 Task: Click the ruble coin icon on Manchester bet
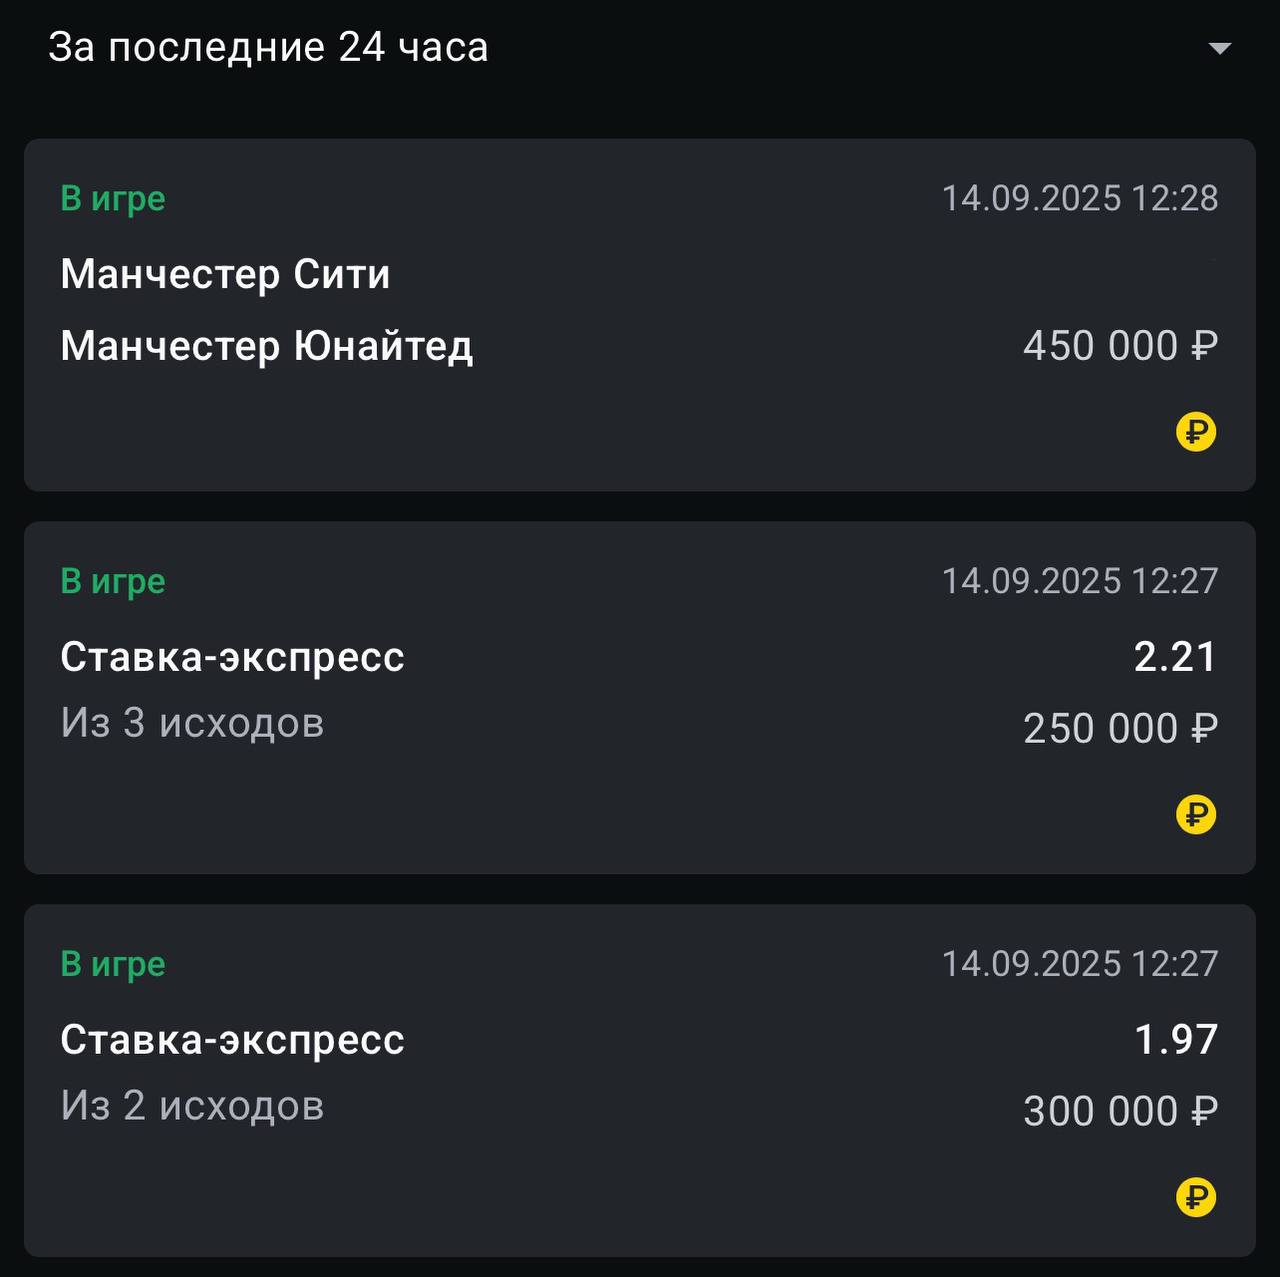click(x=1195, y=432)
